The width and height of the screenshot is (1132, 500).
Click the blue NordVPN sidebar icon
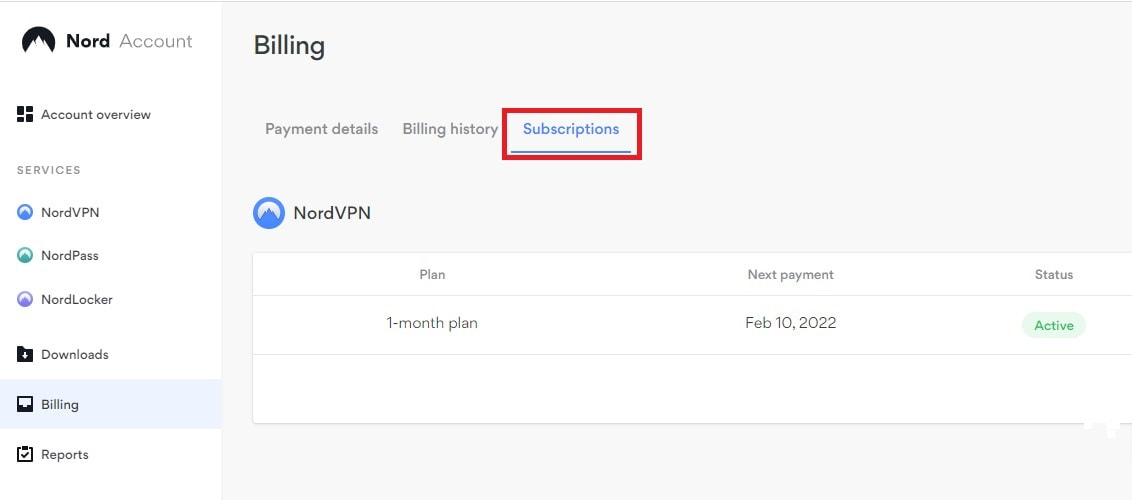(x=26, y=212)
